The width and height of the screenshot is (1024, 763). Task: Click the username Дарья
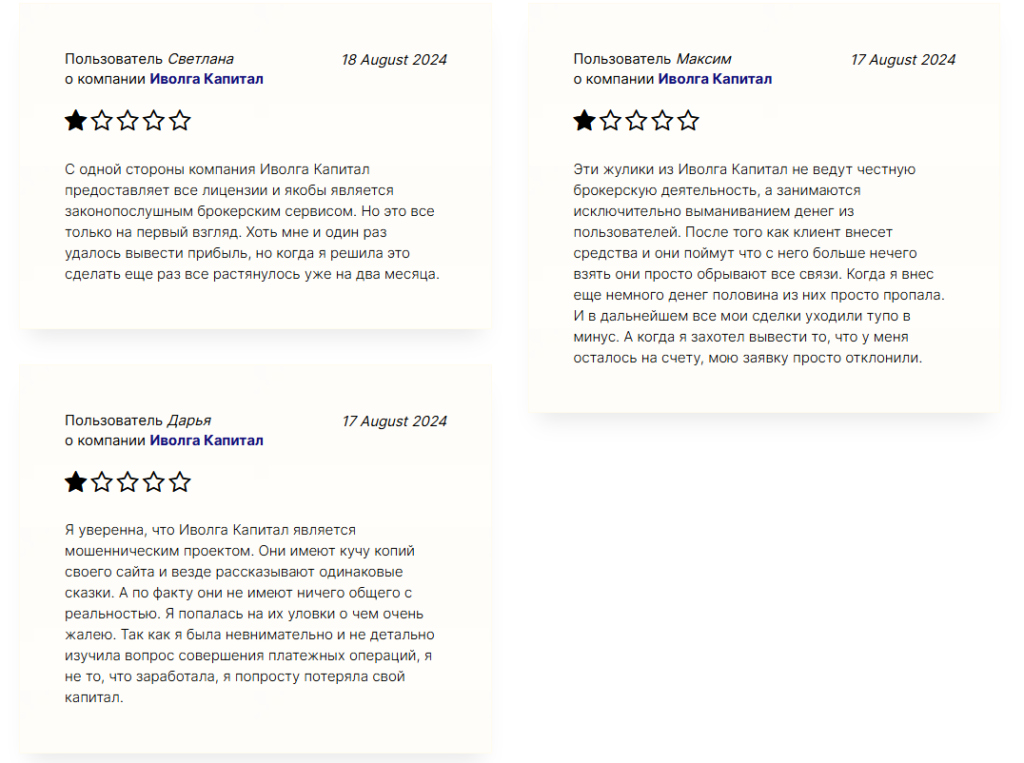coord(189,420)
